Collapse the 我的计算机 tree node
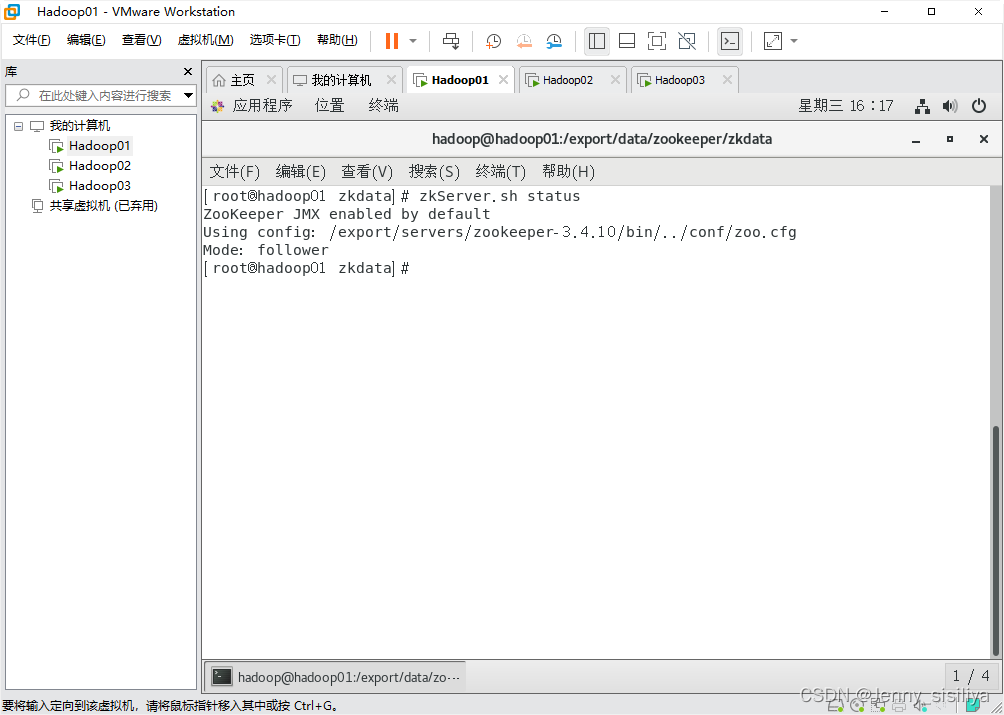The height and width of the screenshot is (715, 1004). (x=18, y=126)
